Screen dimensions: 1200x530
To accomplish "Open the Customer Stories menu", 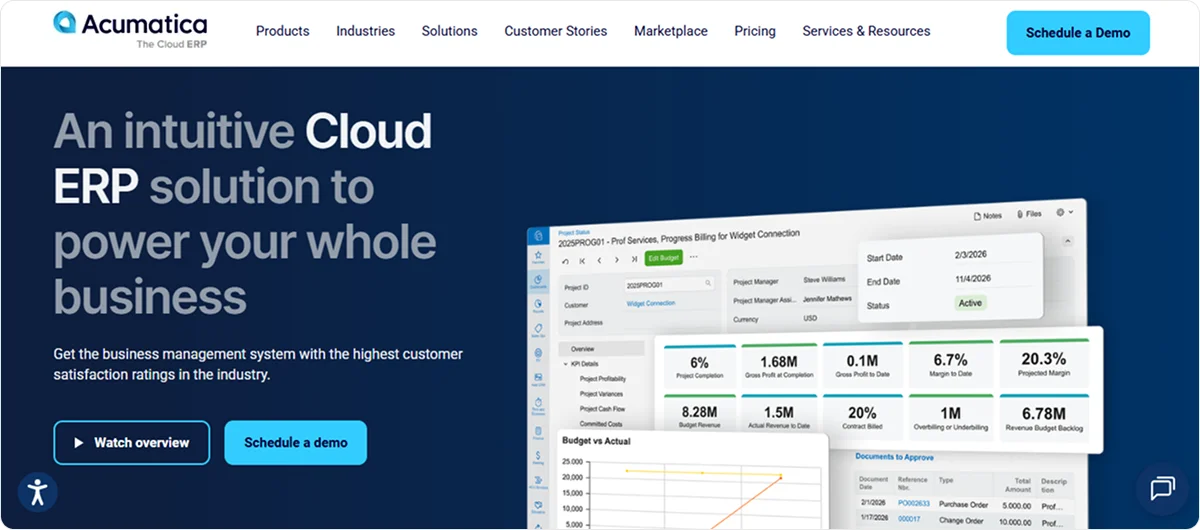I will (x=556, y=31).
